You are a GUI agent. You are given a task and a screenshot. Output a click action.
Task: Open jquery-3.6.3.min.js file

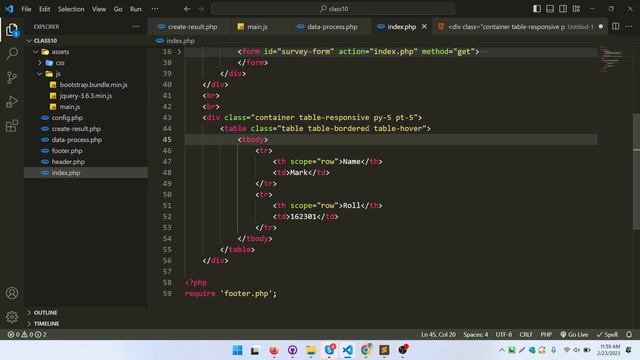click(86, 96)
